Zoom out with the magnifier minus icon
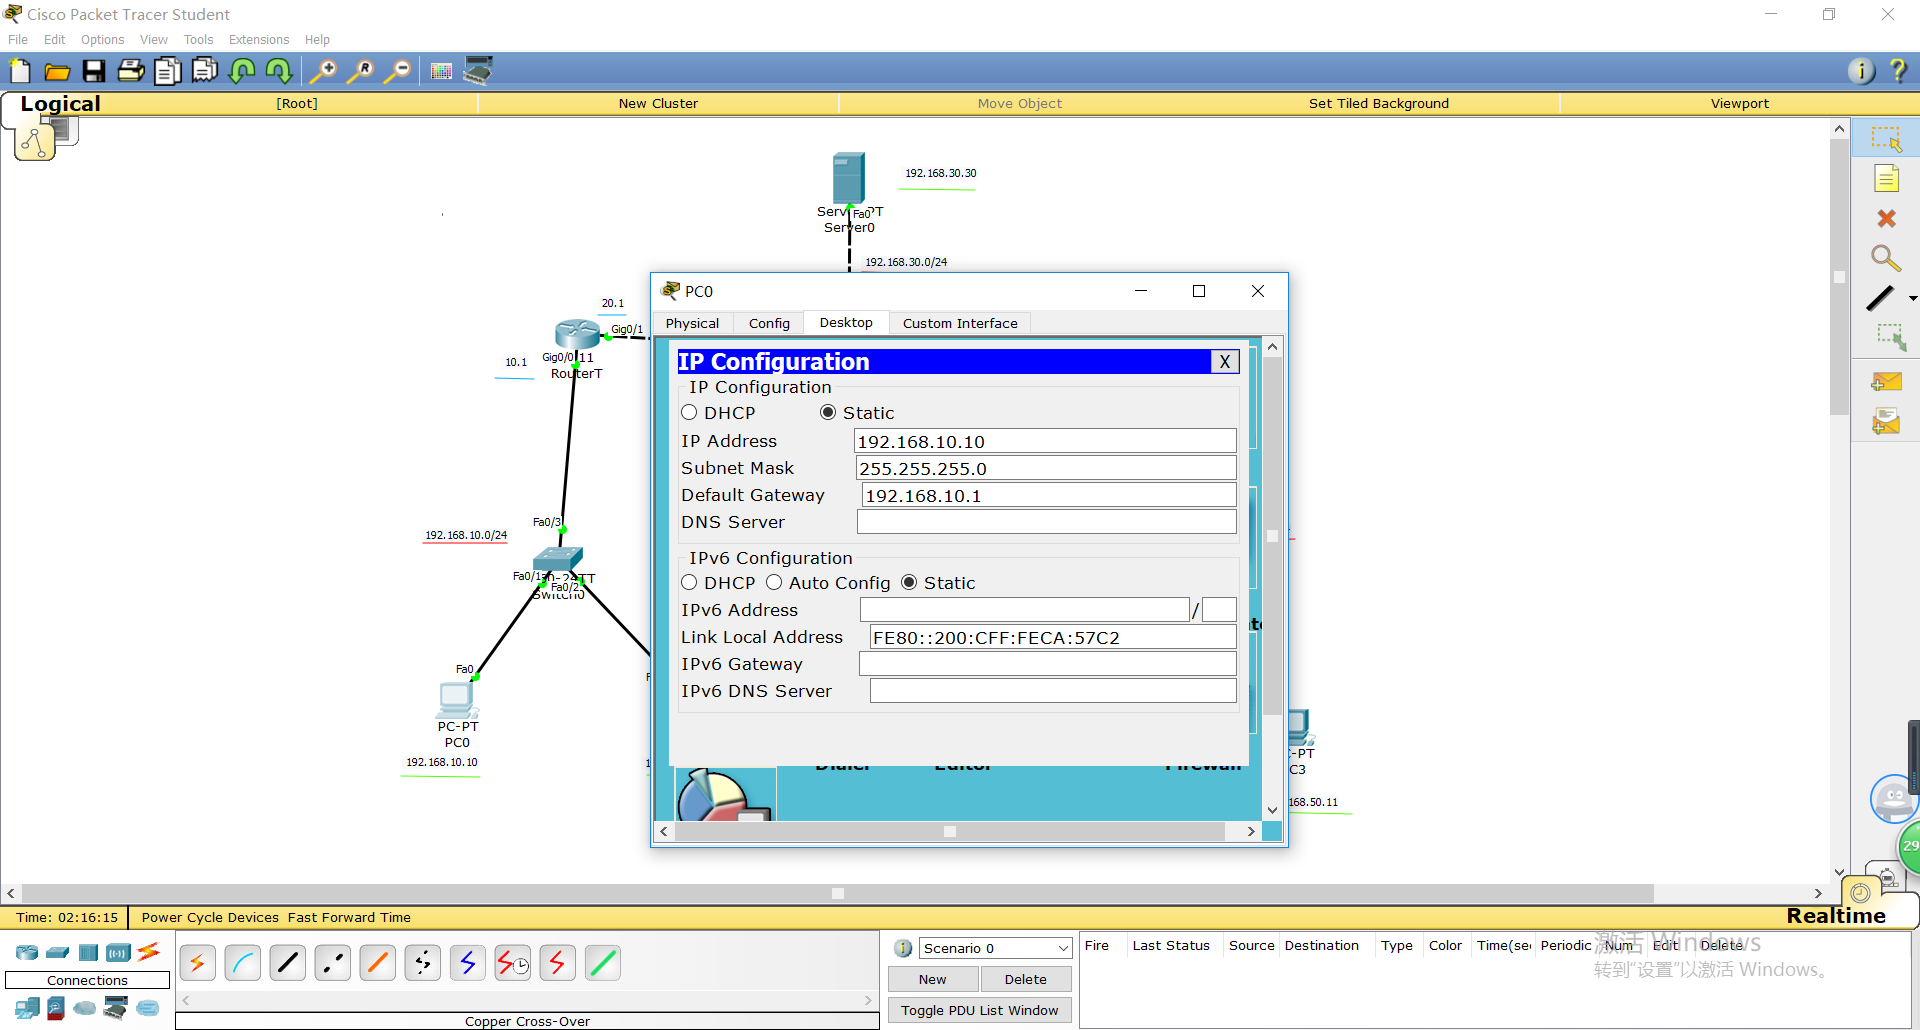Image resolution: width=1920 pixels, height=1030 pixels. [x=397, y=71]
